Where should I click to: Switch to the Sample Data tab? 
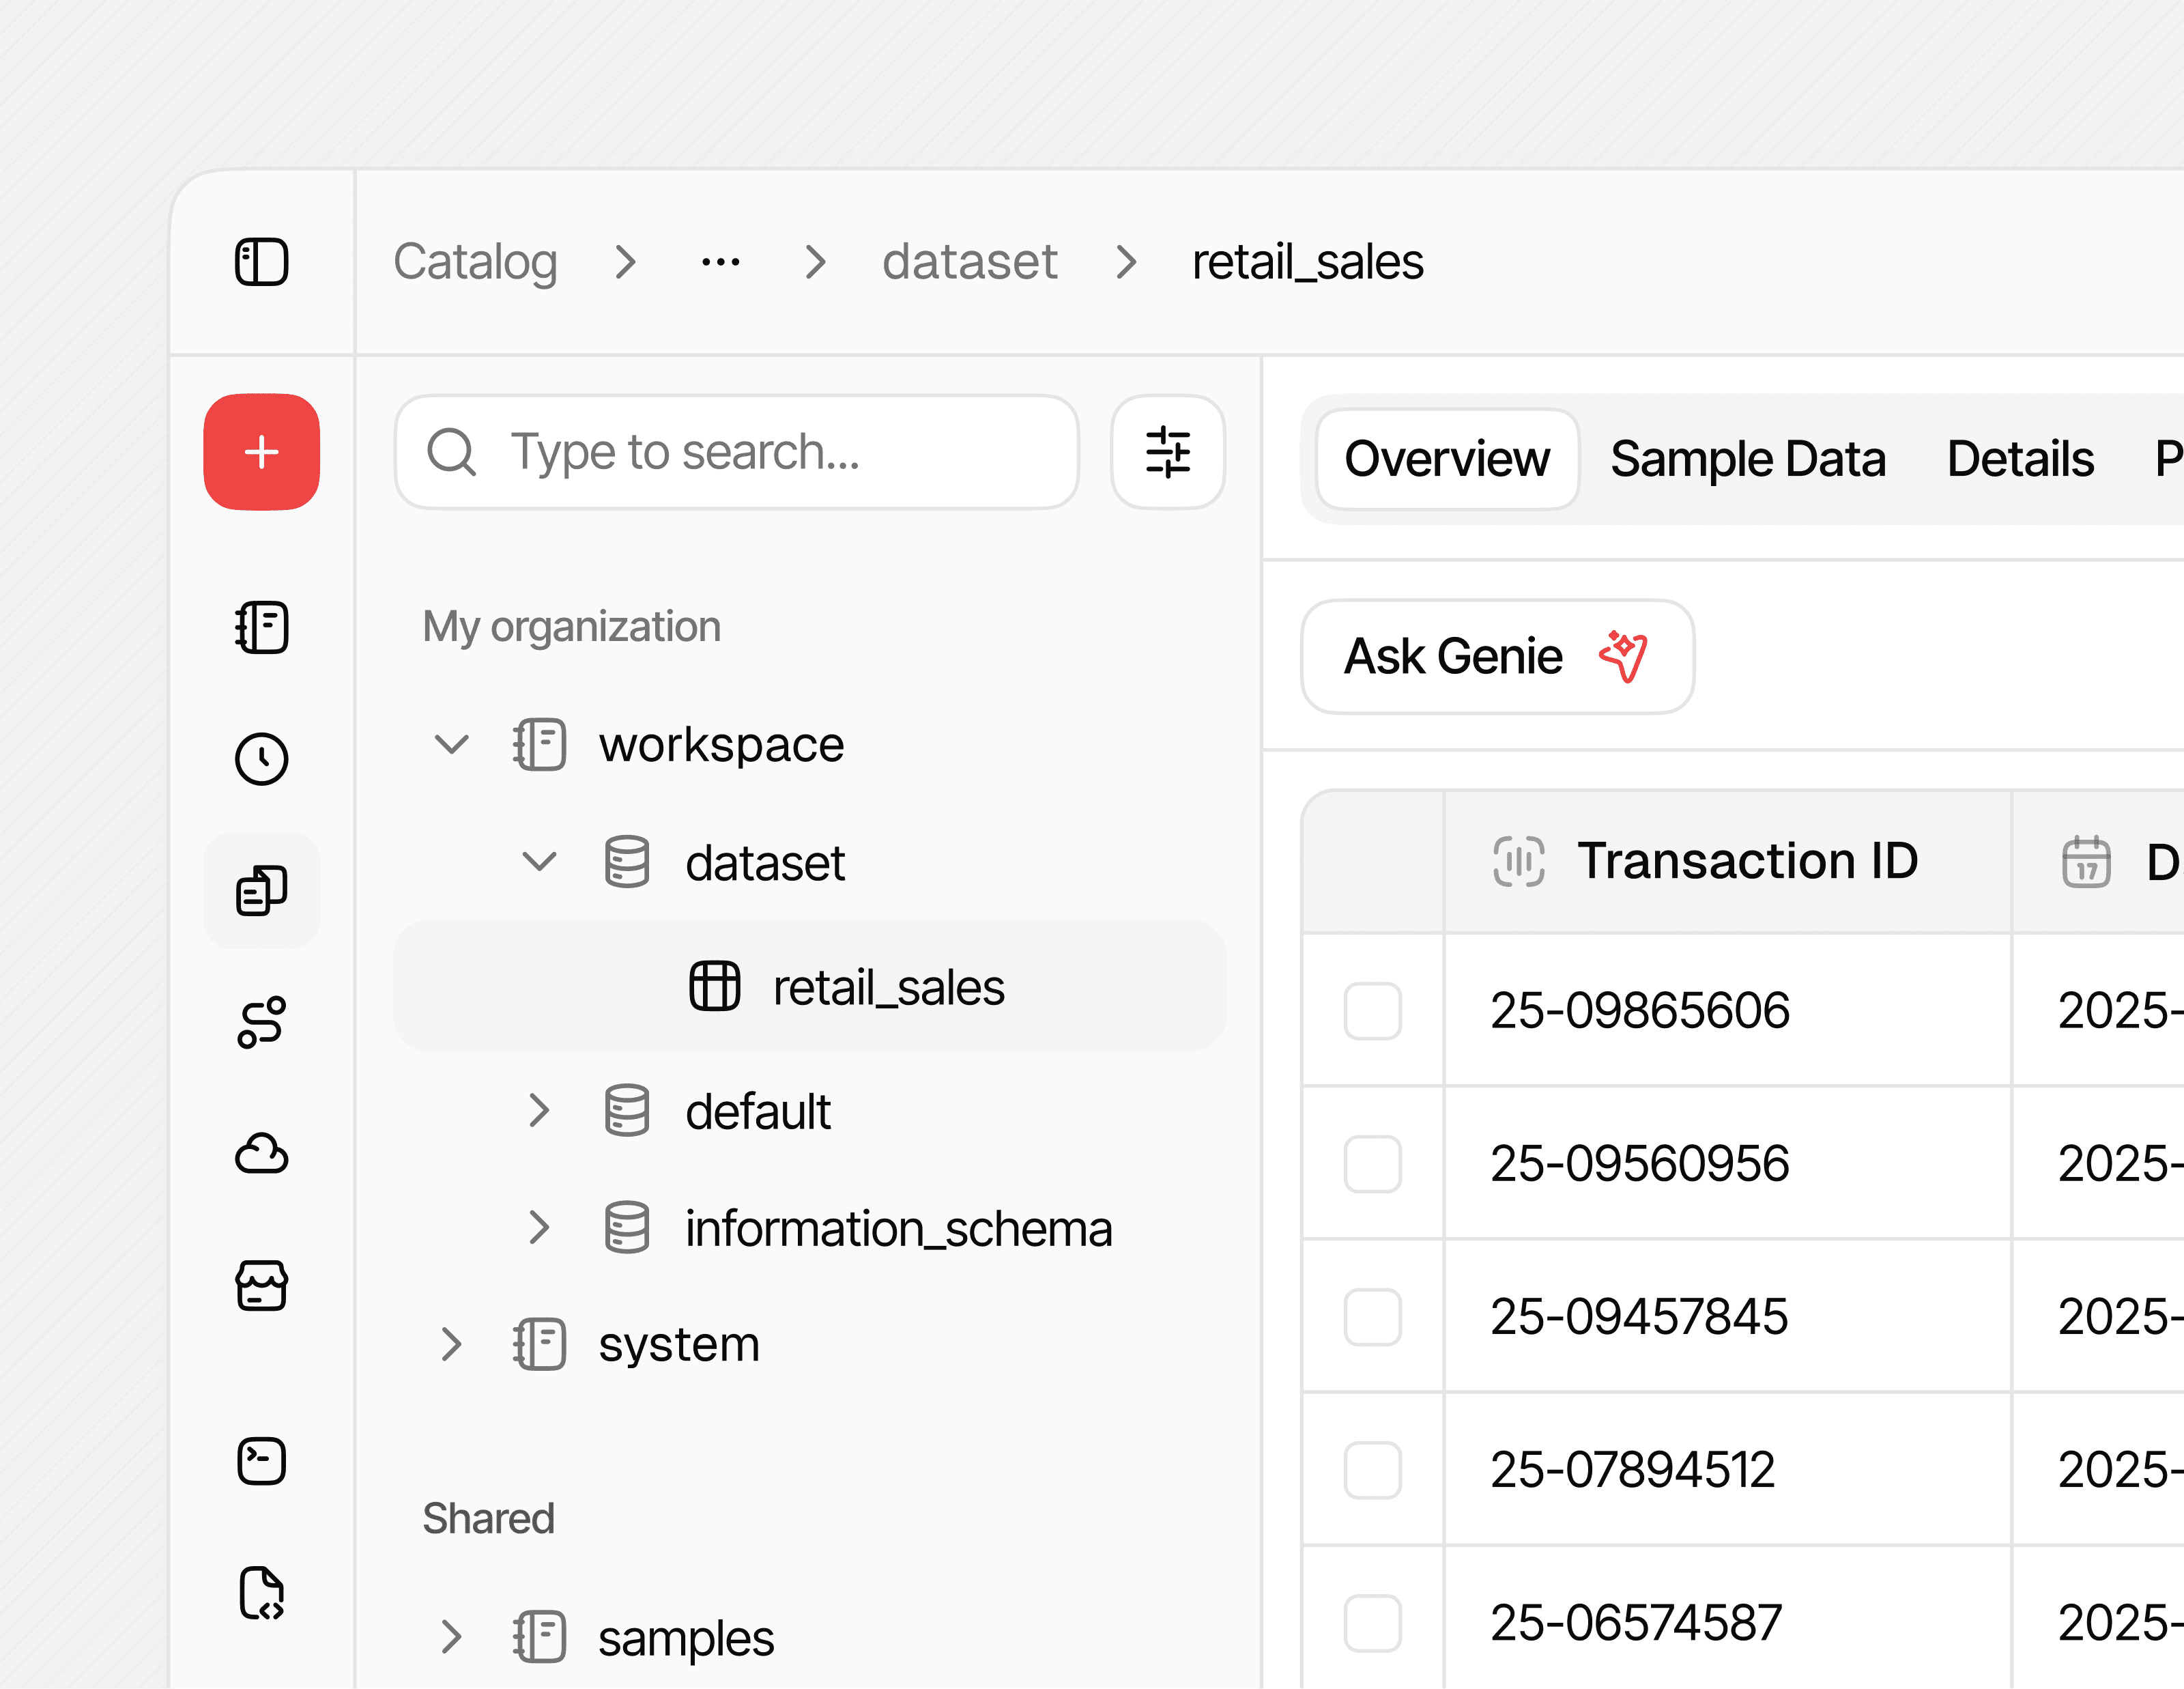[1747, 459]
